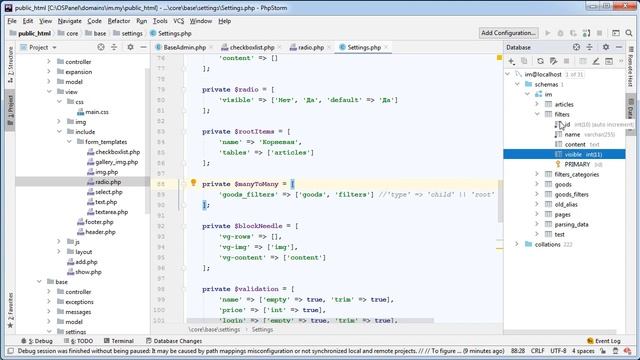Open Database panel settings gear
Viewport: 640px width, 360px height.
pos(606,47)
